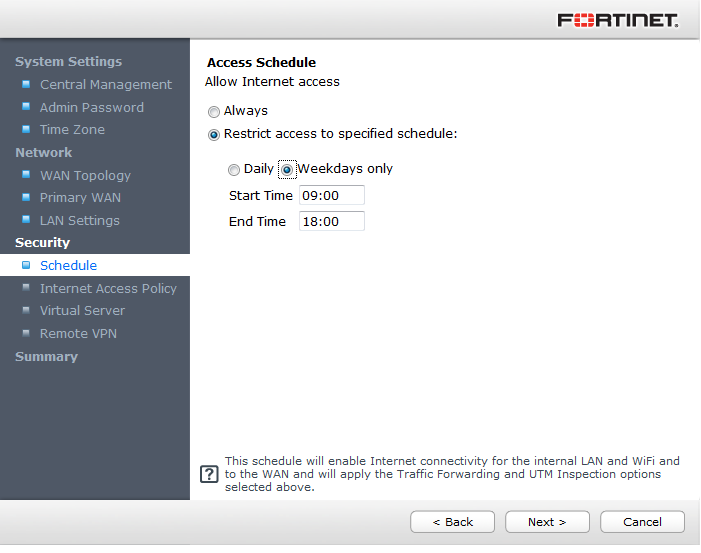Click the Next button
Image resolution: width=701 pixels, height=553 pixels.
(x=547, y=522)
